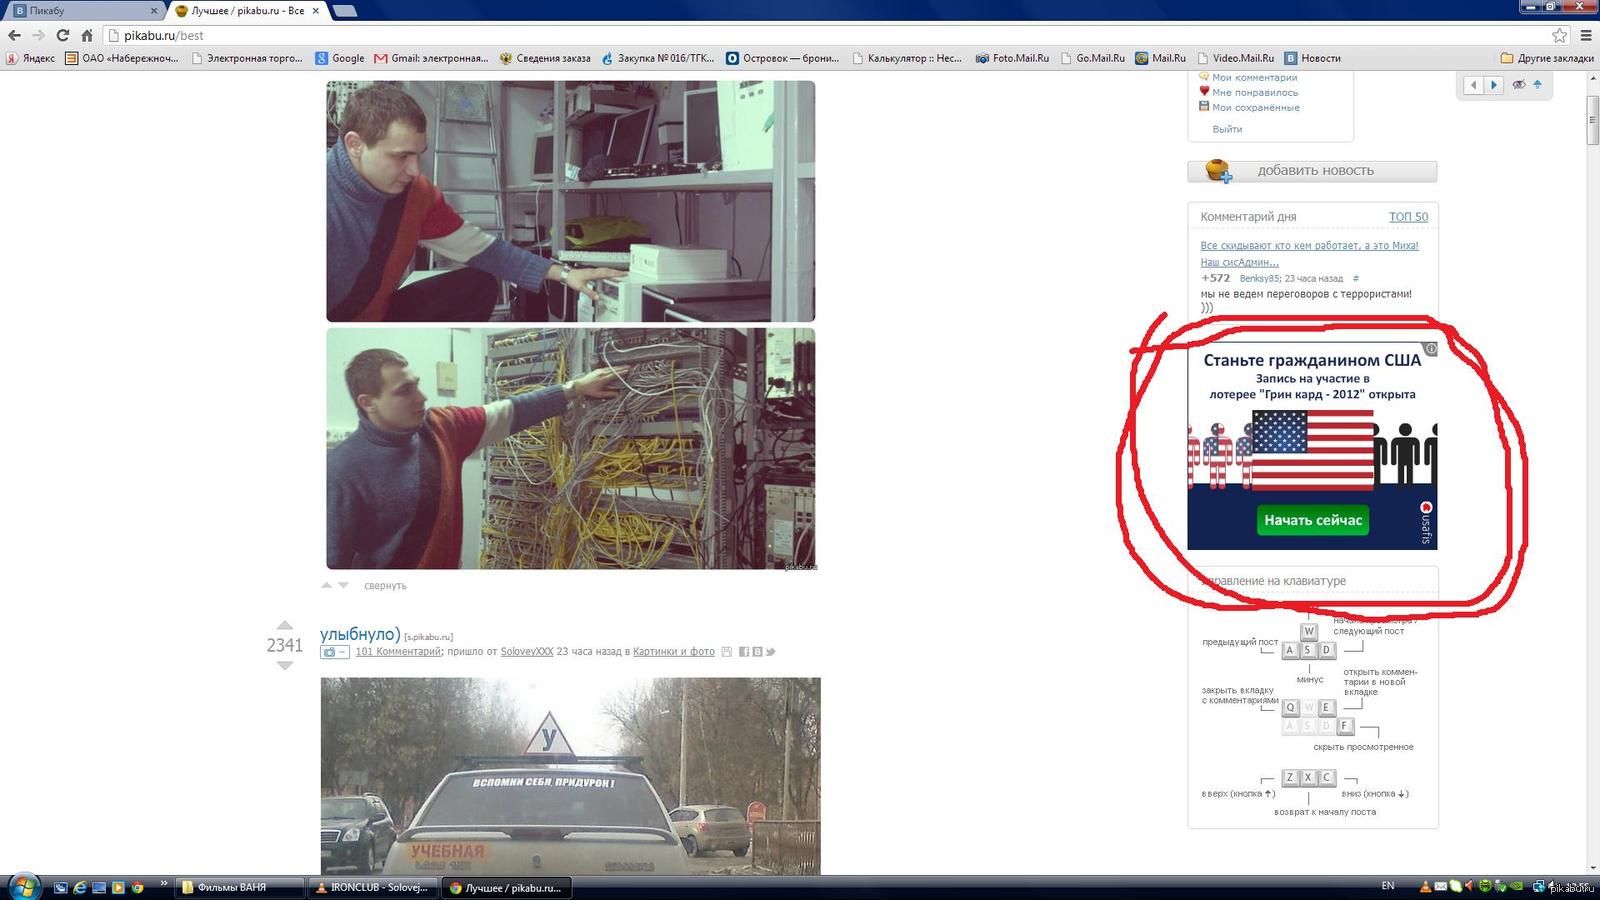Switch to IRONCLUB taskbar window
Screen dimensions: 1600x900
tap(374, 887)
